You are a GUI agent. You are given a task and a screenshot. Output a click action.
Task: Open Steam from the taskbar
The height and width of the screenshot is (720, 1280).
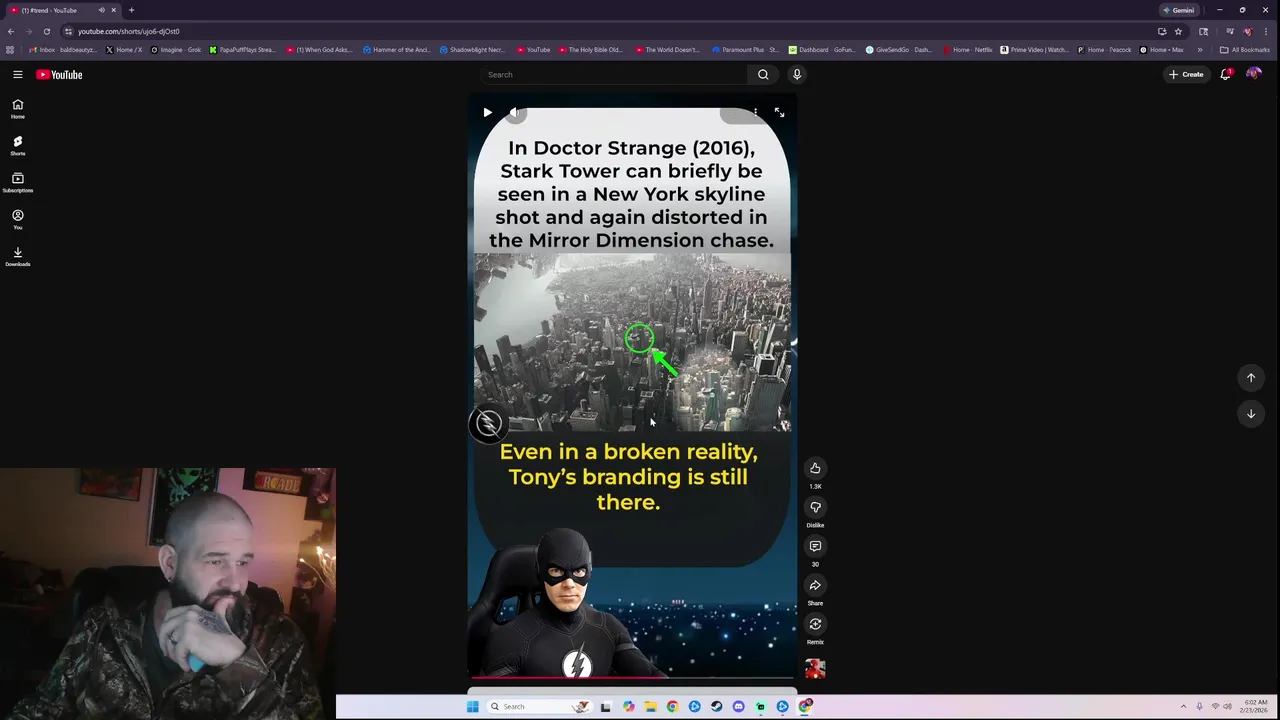coord(716,706)
